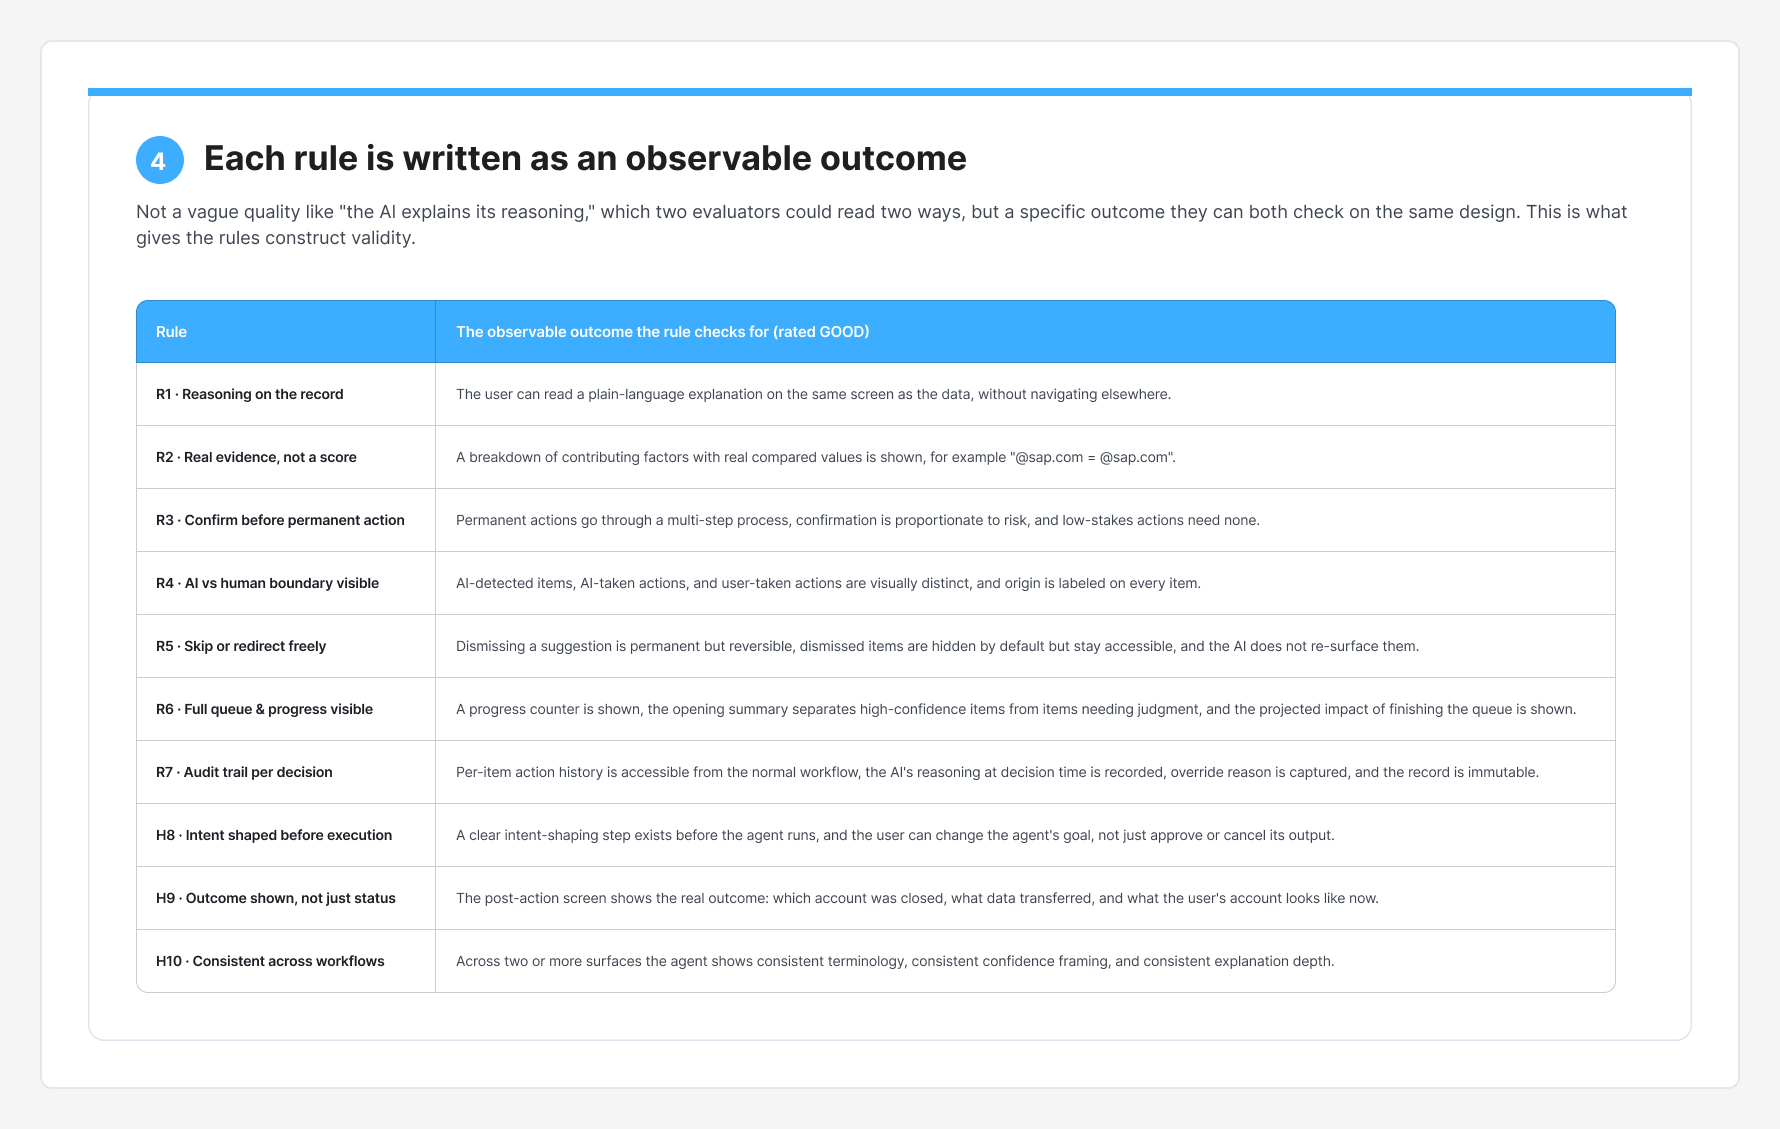Click the 'Permanent actions go through a multi-step process' text
The width and height of the screenshot is (1780, 1129).
[x=858, y=520]
